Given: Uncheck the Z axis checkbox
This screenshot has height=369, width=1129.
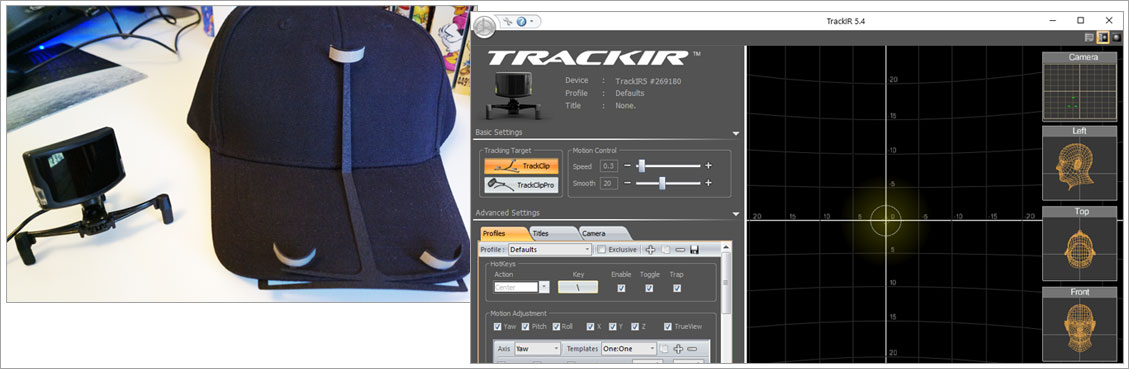Looking at the screenshot, I should (635, 326).
